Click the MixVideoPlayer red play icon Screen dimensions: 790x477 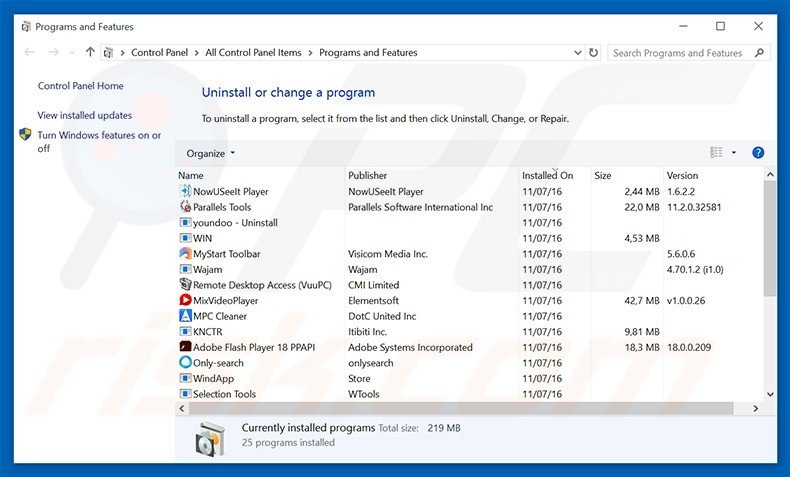point(185,300)
